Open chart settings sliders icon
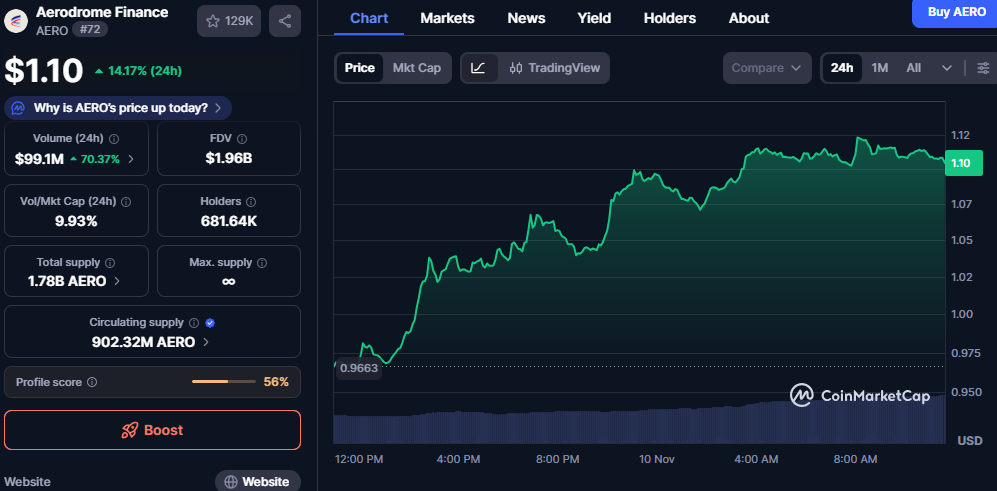The width and height of the screenshot is (997, 491). (x=983, y=68)
